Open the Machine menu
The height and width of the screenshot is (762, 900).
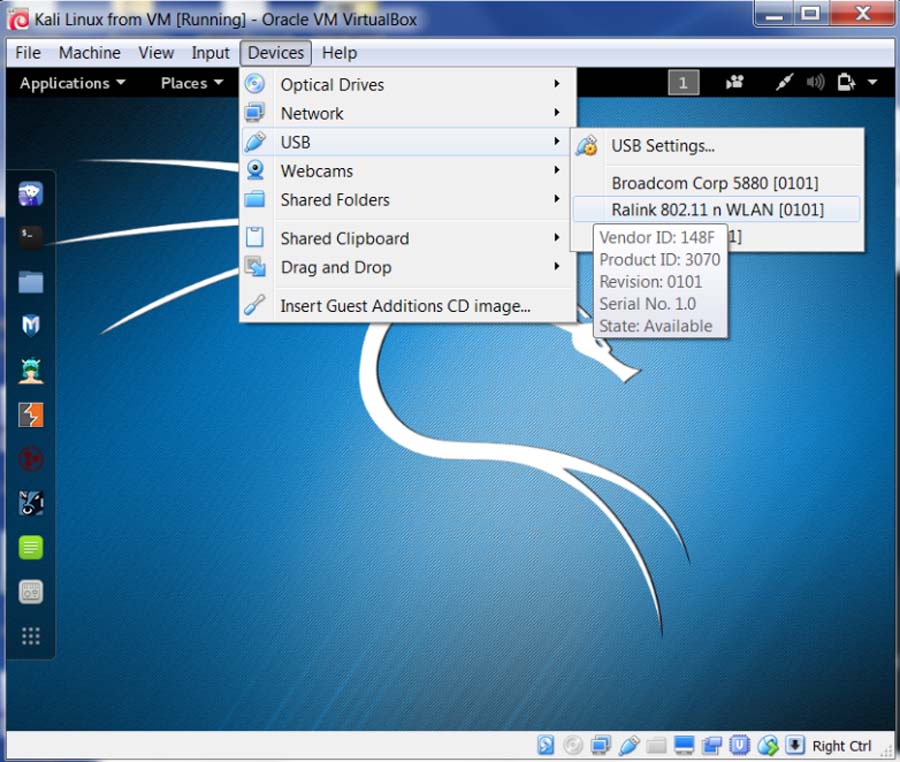click(89, 53)
